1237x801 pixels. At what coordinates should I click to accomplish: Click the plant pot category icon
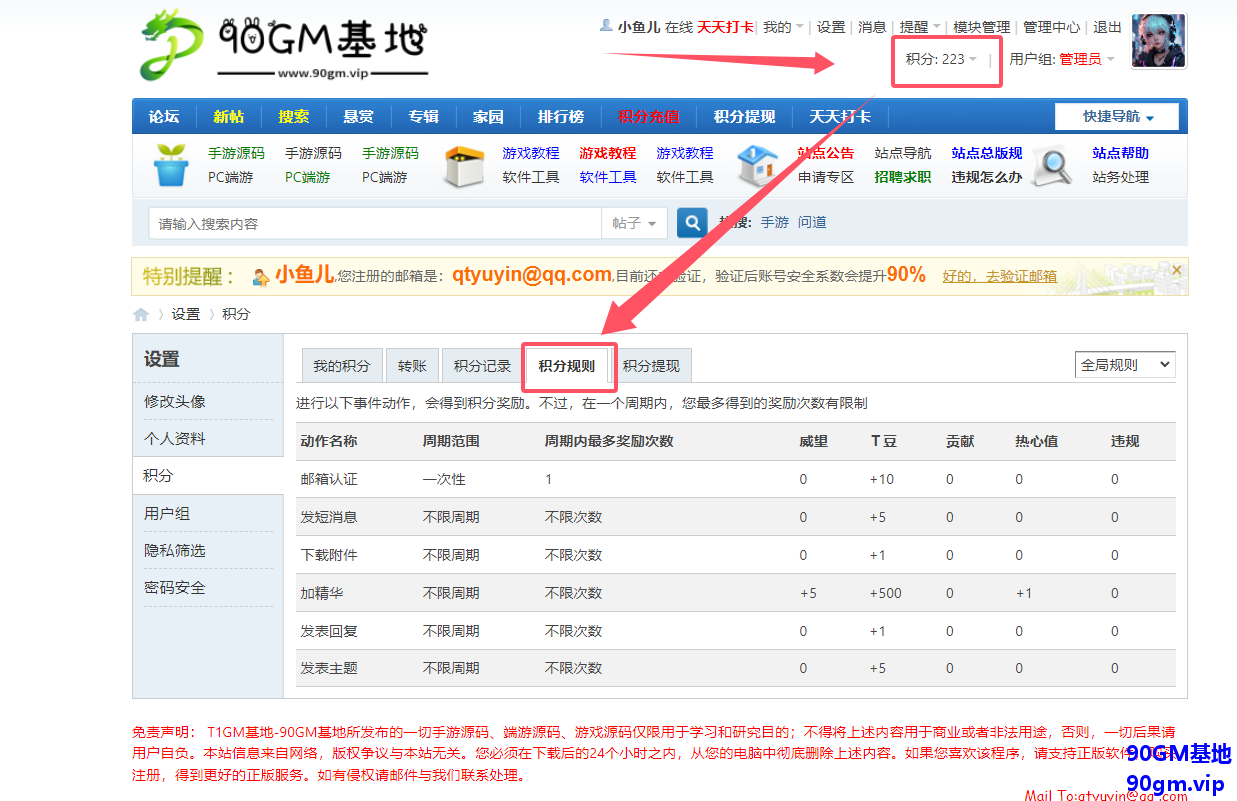coord(171,165)
